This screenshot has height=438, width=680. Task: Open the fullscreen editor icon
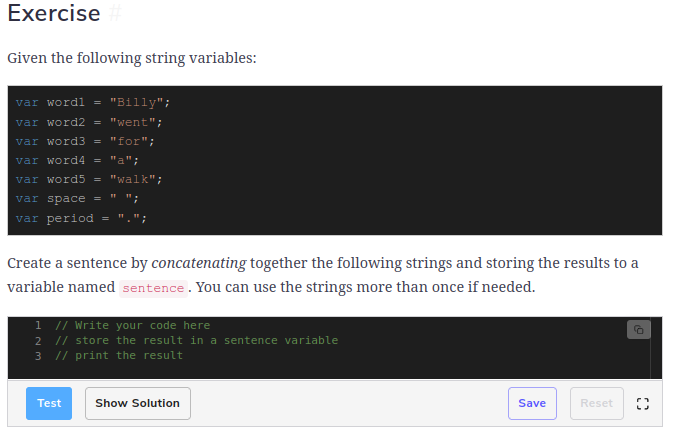tap(643, 404)
